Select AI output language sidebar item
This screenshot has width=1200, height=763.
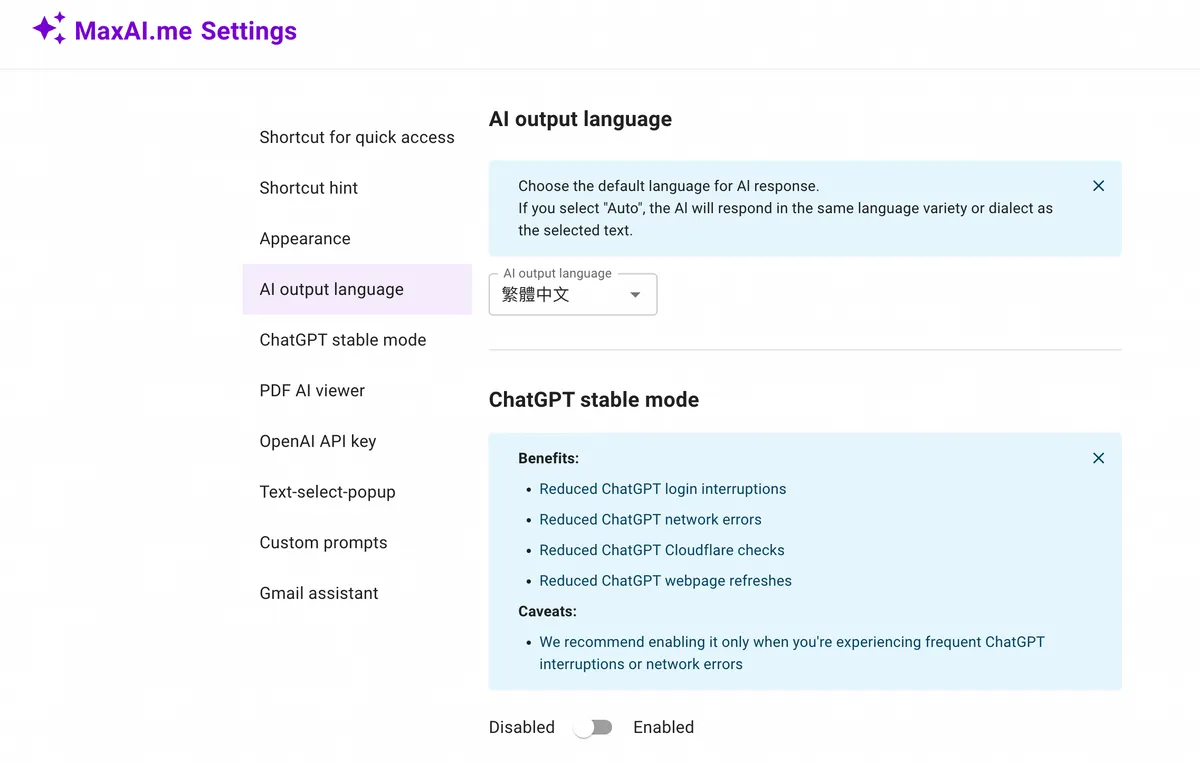pyautogui.click(x=331, y=290)
